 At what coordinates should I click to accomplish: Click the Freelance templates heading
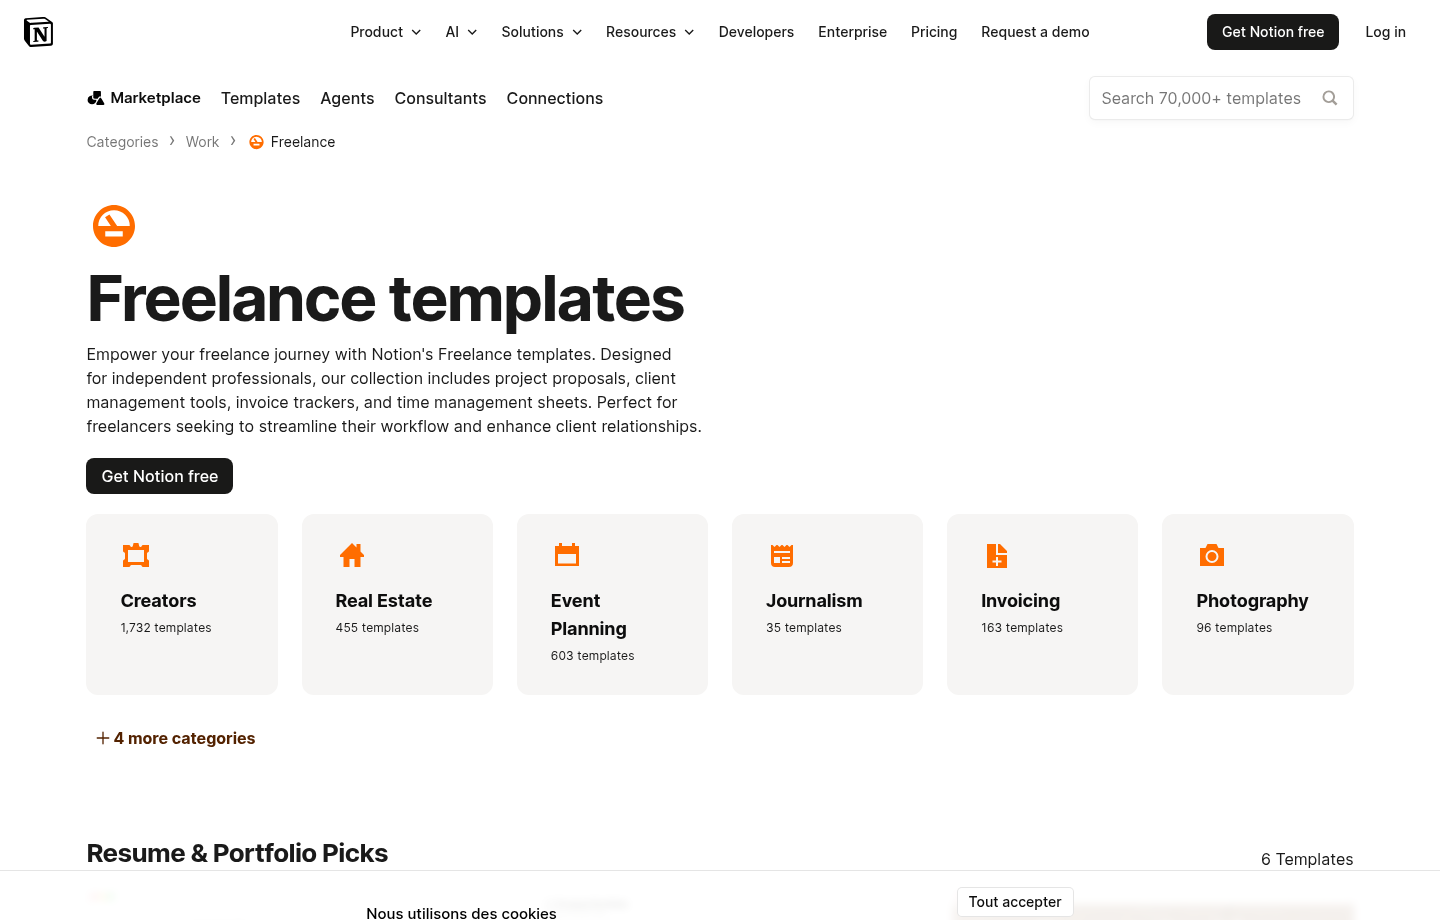tap(385, 299)
